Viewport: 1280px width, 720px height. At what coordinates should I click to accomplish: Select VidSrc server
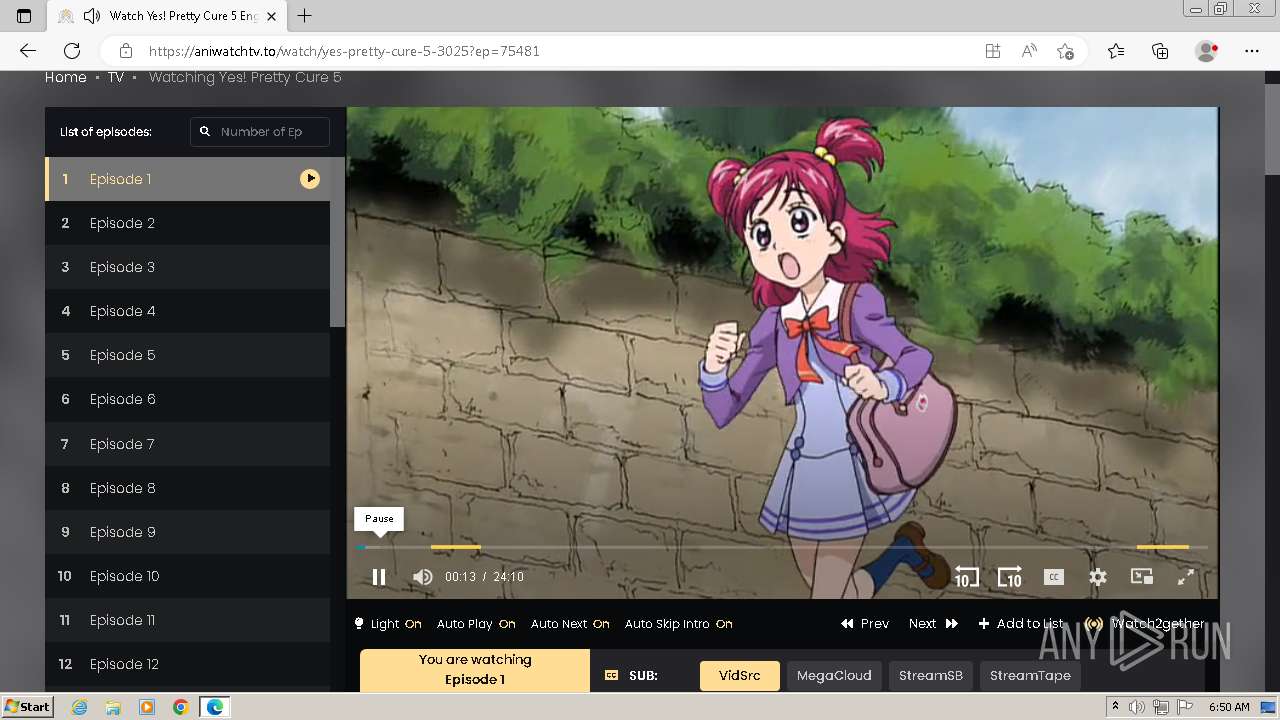(x=740, y=676)
